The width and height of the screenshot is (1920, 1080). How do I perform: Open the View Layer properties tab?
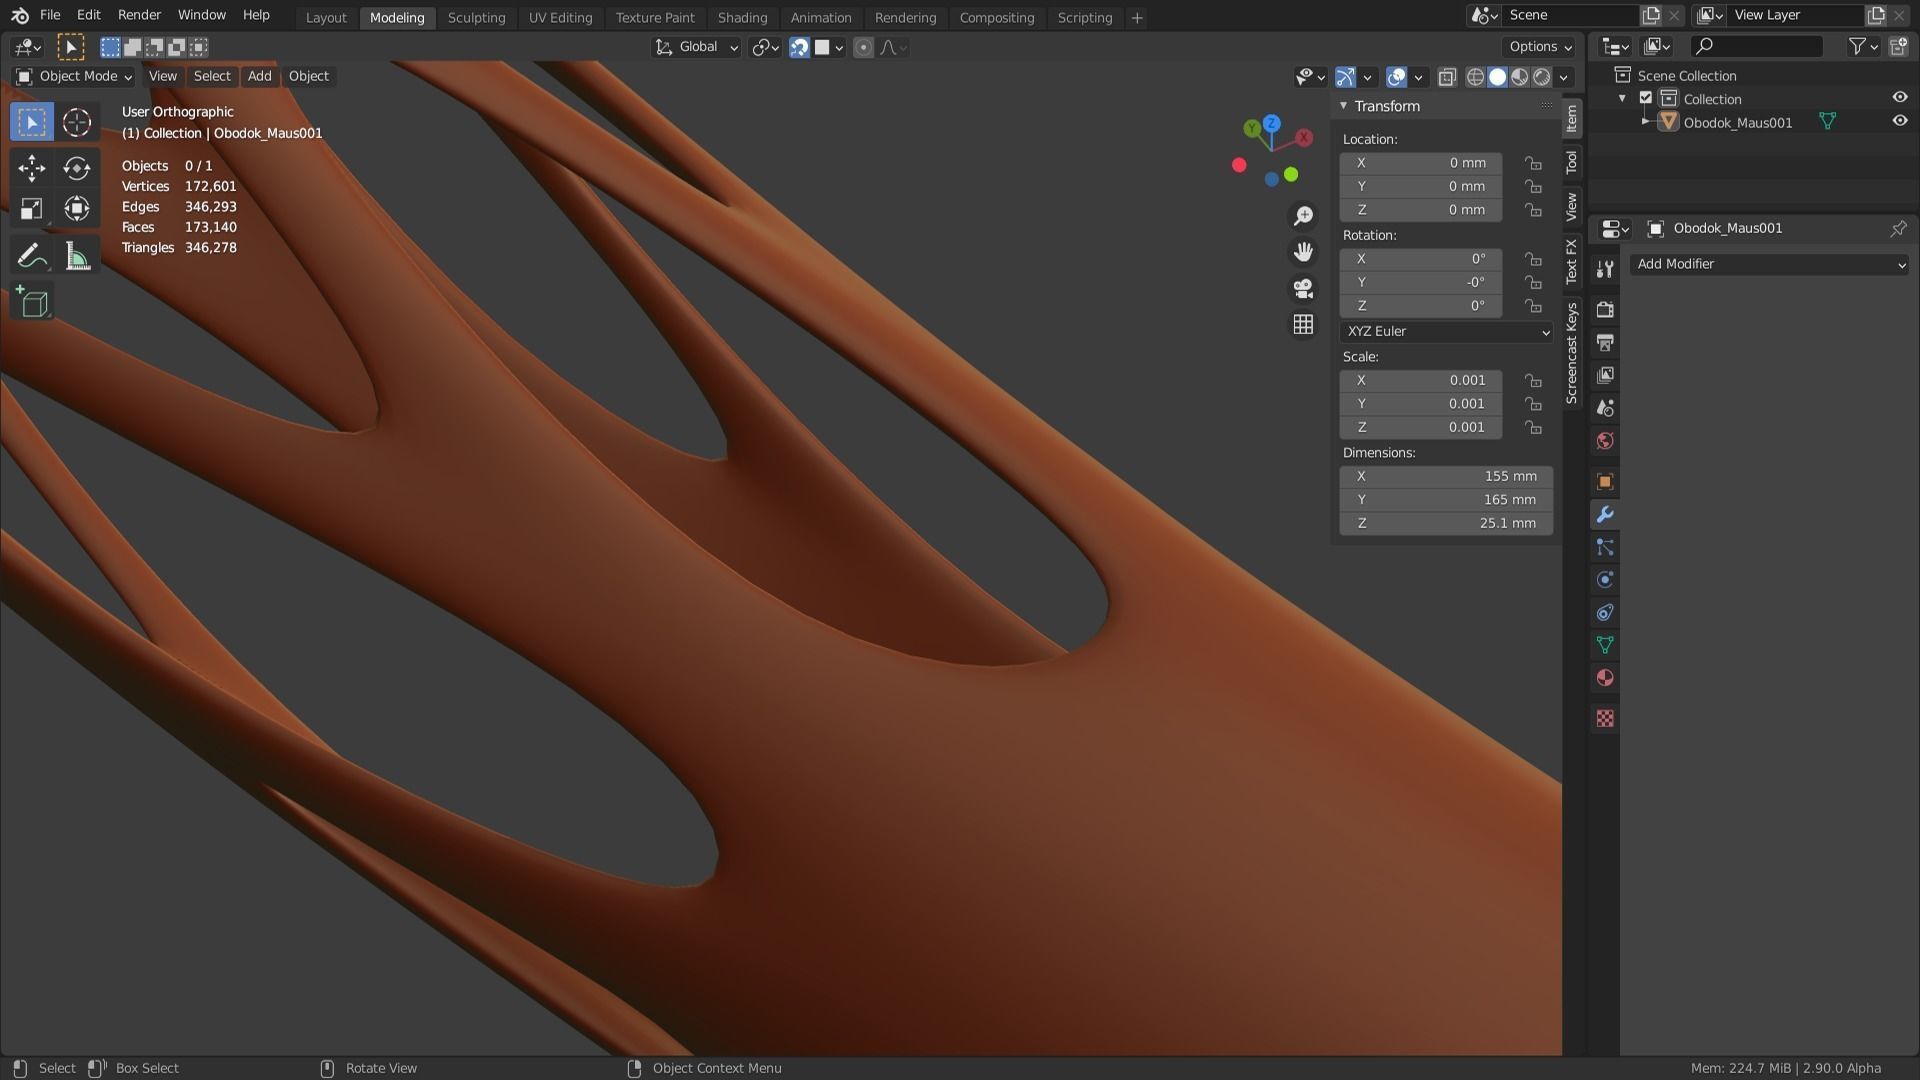click(1605, 375)
